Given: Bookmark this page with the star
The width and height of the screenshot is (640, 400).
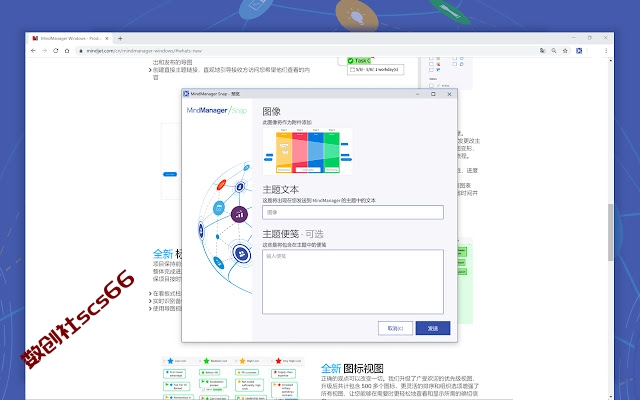Looking at the screenshot, I should point(565,51).
